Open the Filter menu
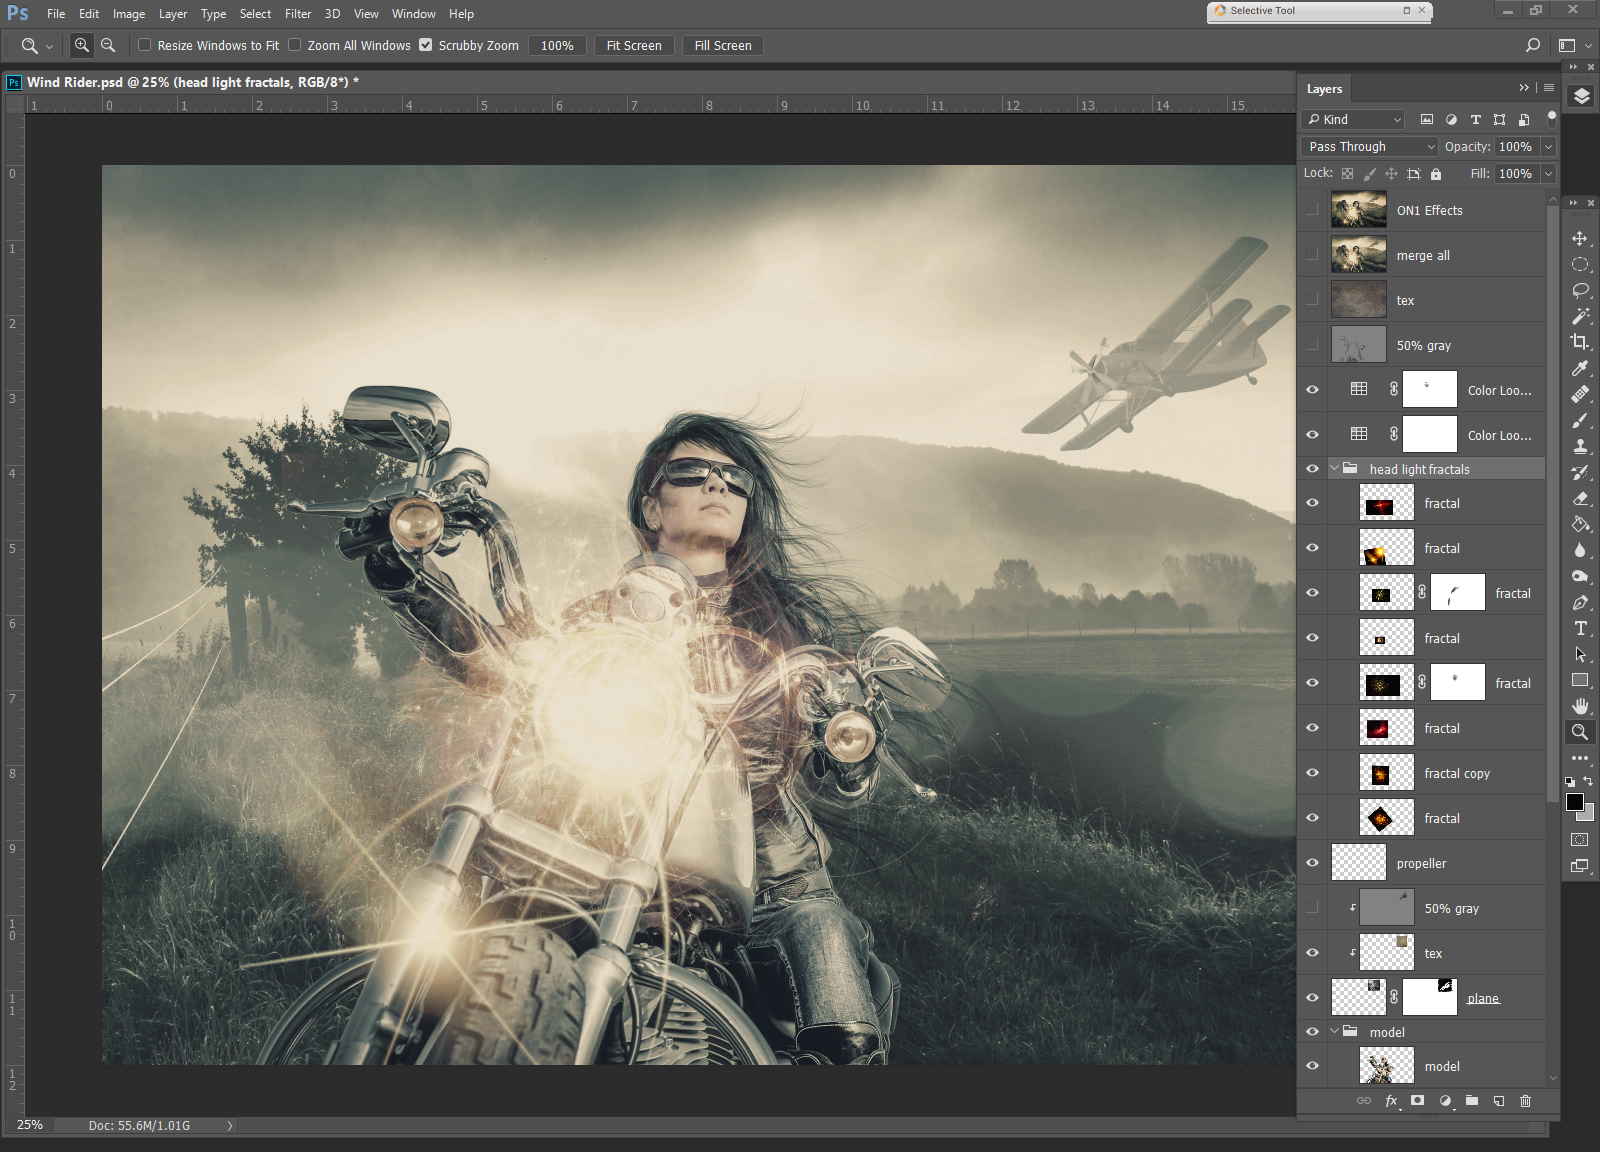This screenshot has width=1600, height=1152. 298,14
